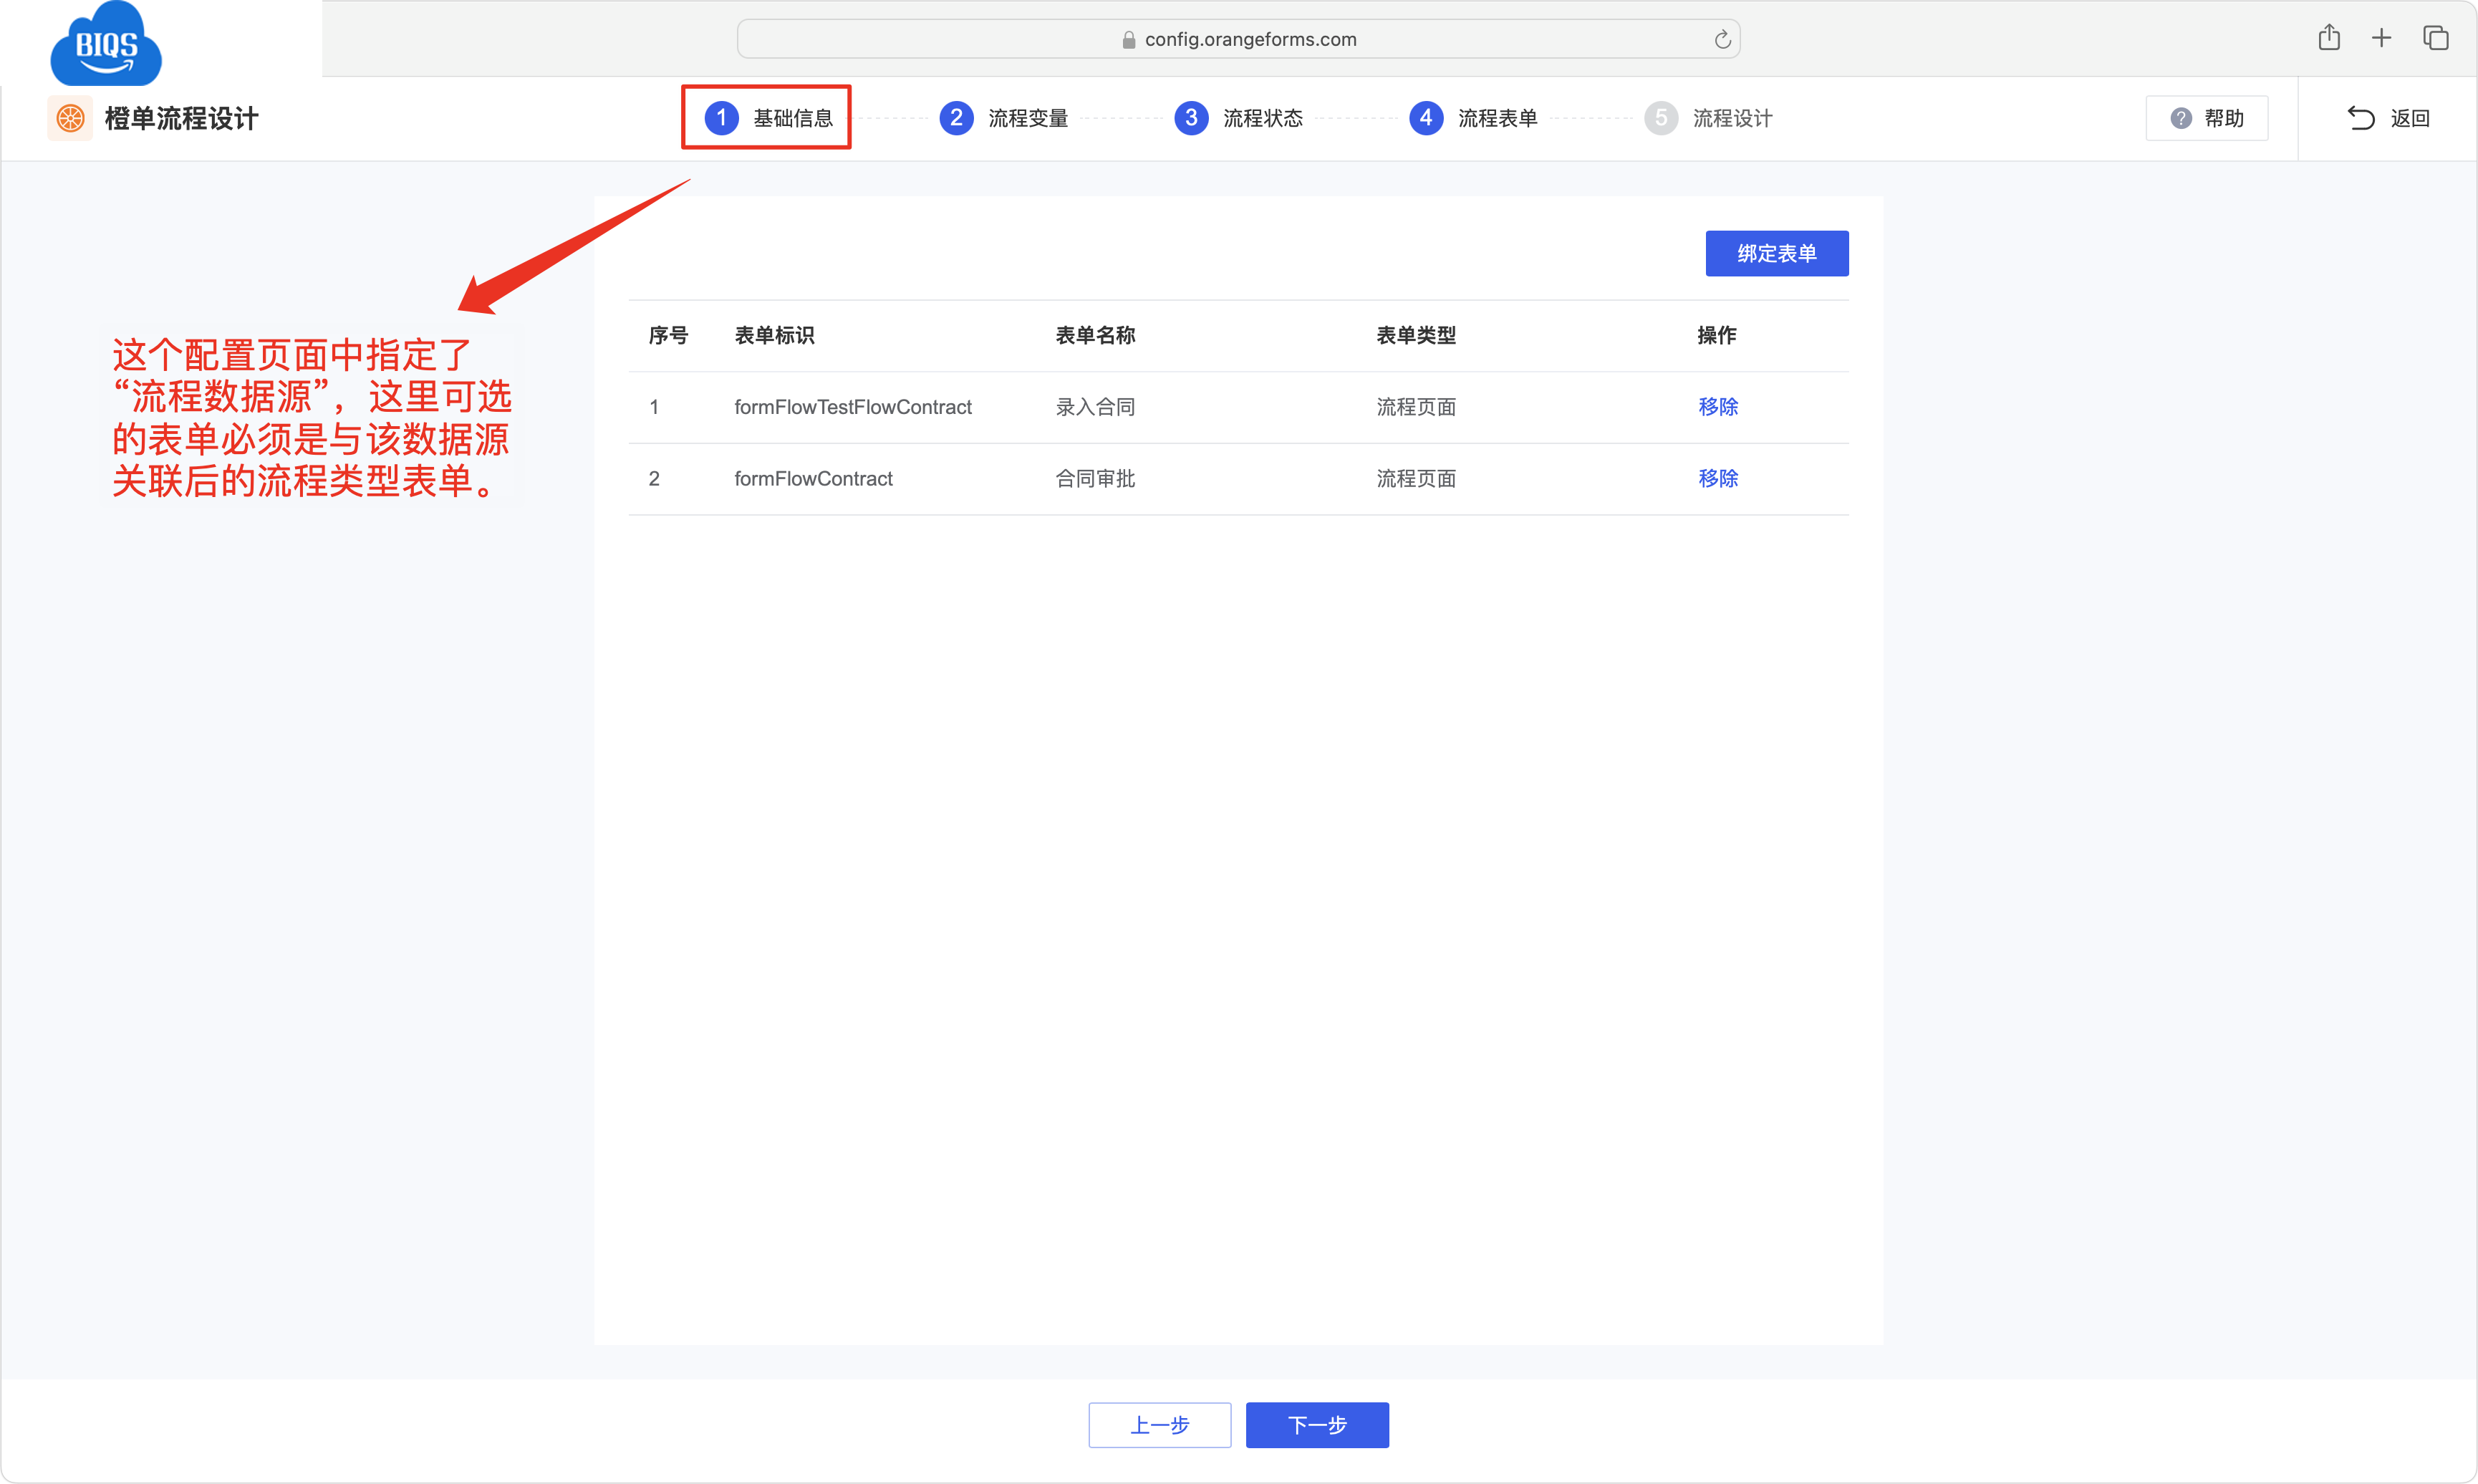The height and width of the screenshot is (1484, 2478).
Task: Click the 表单名称 column header
Action: pyautogui.click(x=1095, y=336)
